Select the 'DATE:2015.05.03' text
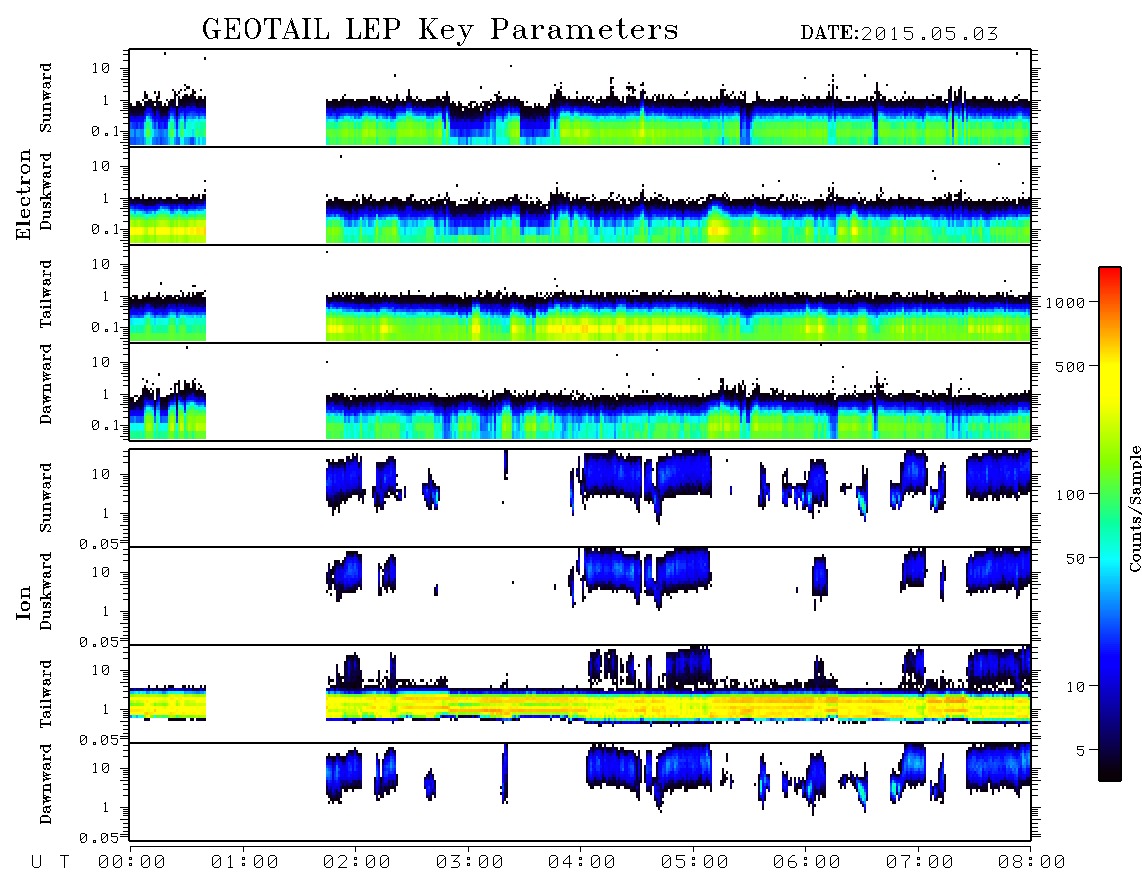This screenshot has width=1142, height=880. pyautogui.click(x=899, y=34)
